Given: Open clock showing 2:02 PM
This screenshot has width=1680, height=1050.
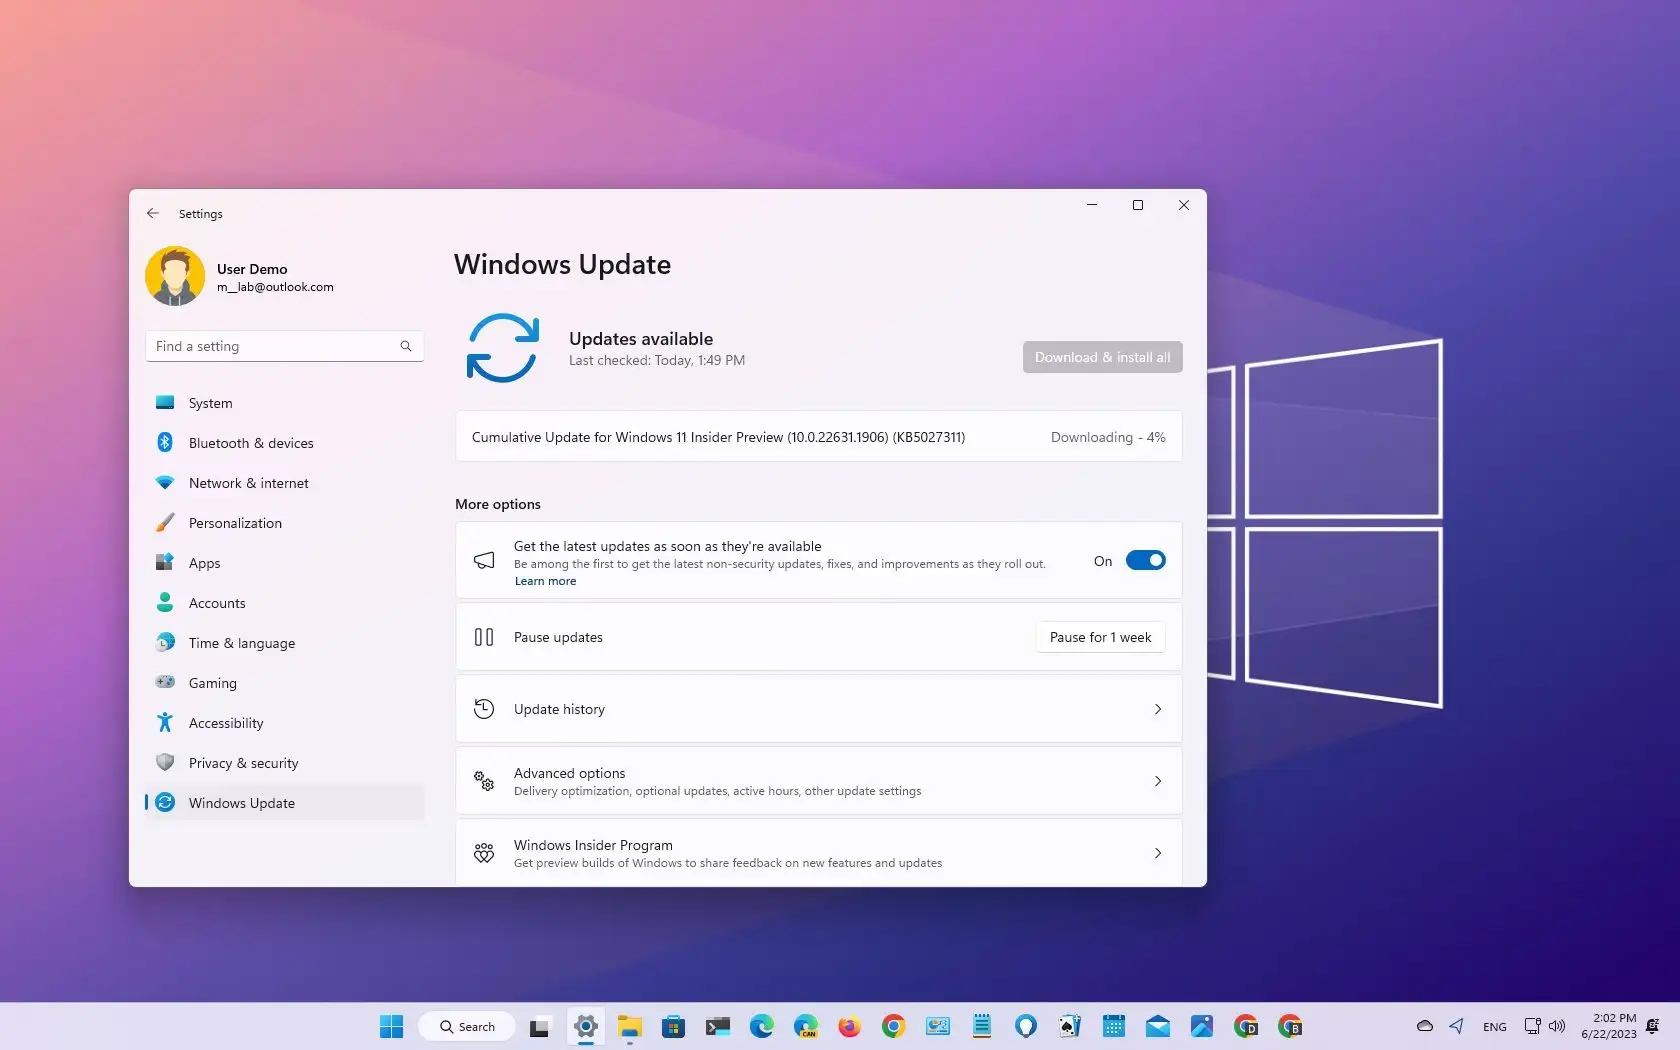Looking at the screenshot, I should (x=1609, y=1026).
